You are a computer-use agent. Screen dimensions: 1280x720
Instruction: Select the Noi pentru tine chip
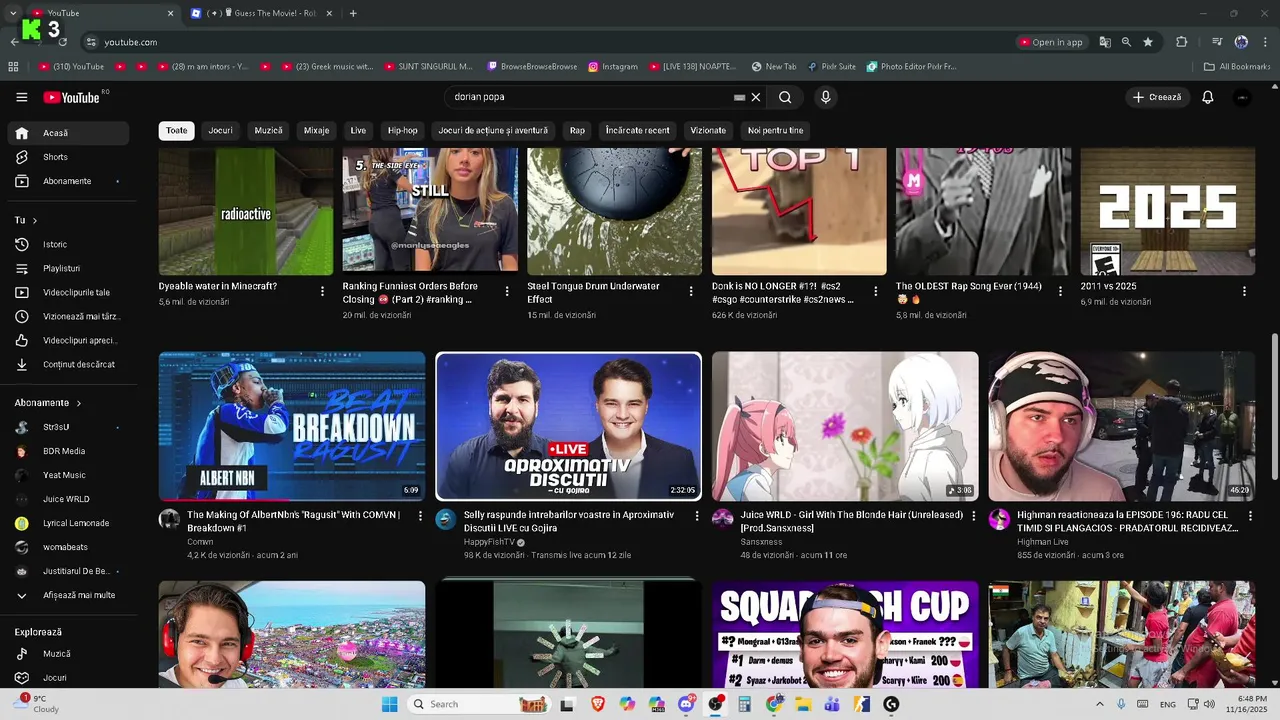775,130
